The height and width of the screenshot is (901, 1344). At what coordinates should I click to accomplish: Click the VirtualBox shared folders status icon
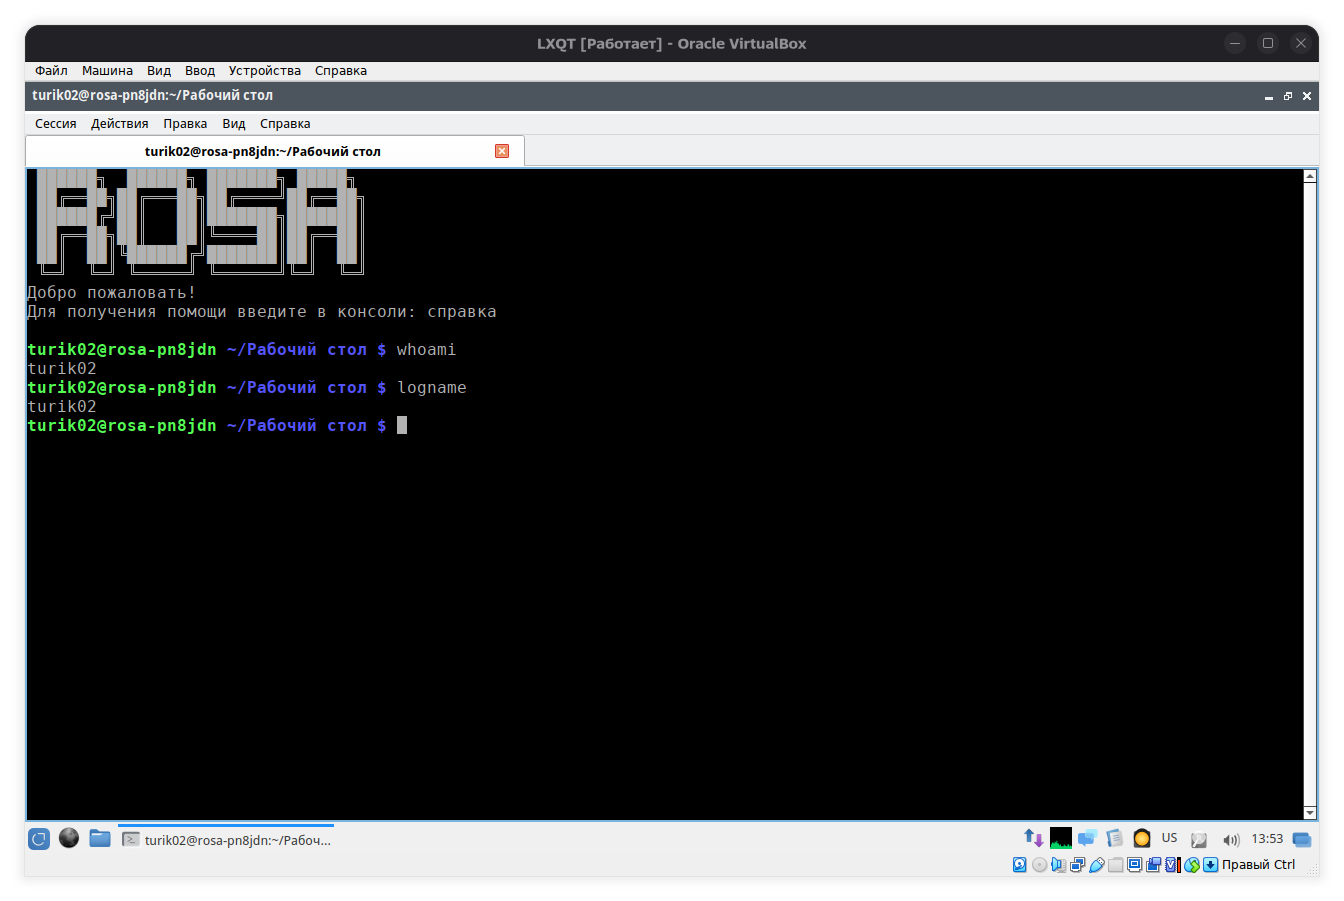coord(1116,865)
